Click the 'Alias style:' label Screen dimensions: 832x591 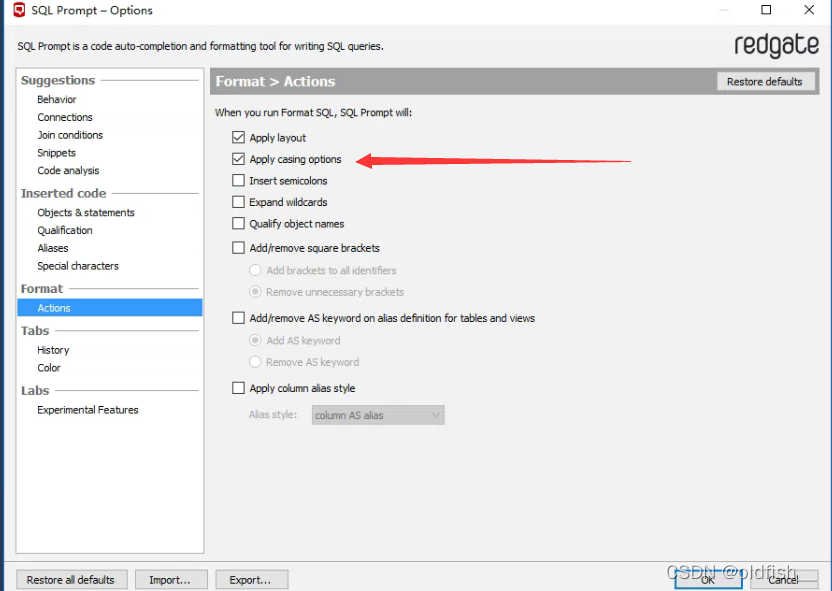(x=273, y=414)
